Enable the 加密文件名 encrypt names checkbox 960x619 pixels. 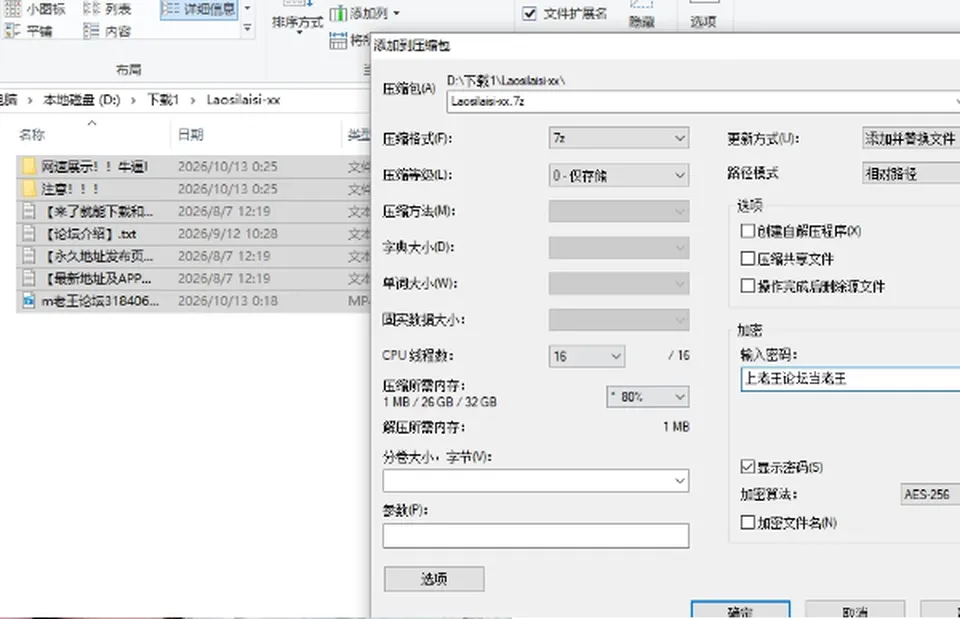pos(747,522)
